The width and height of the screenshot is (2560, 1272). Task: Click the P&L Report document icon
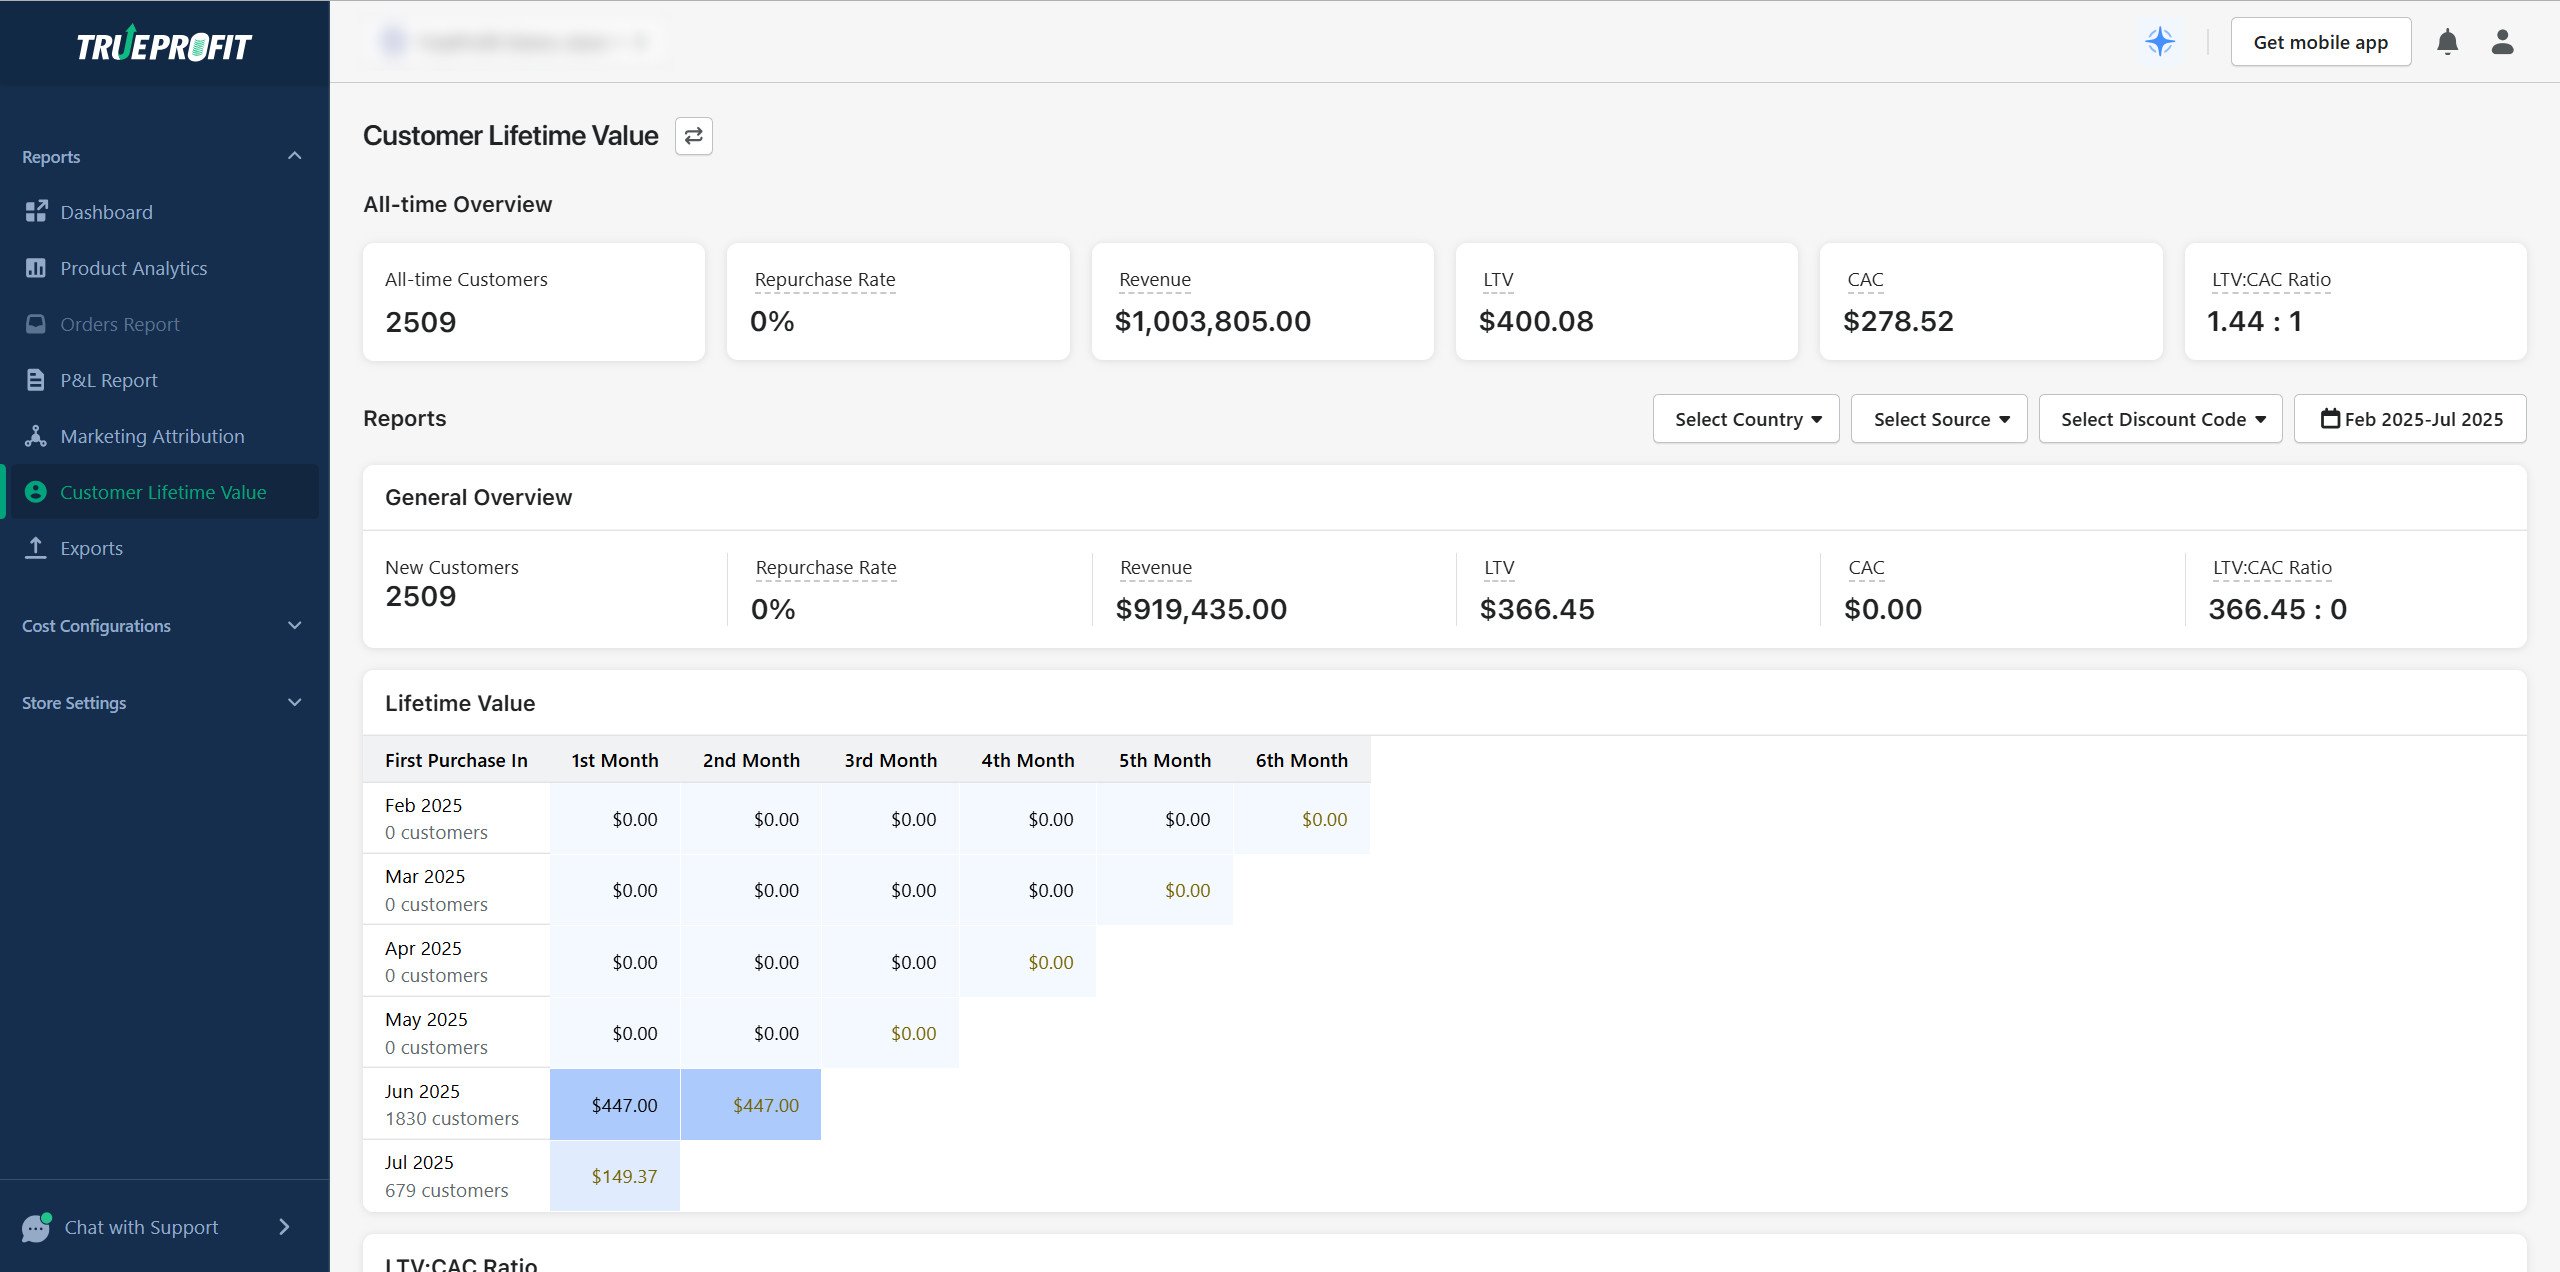(x=36, y=379)
